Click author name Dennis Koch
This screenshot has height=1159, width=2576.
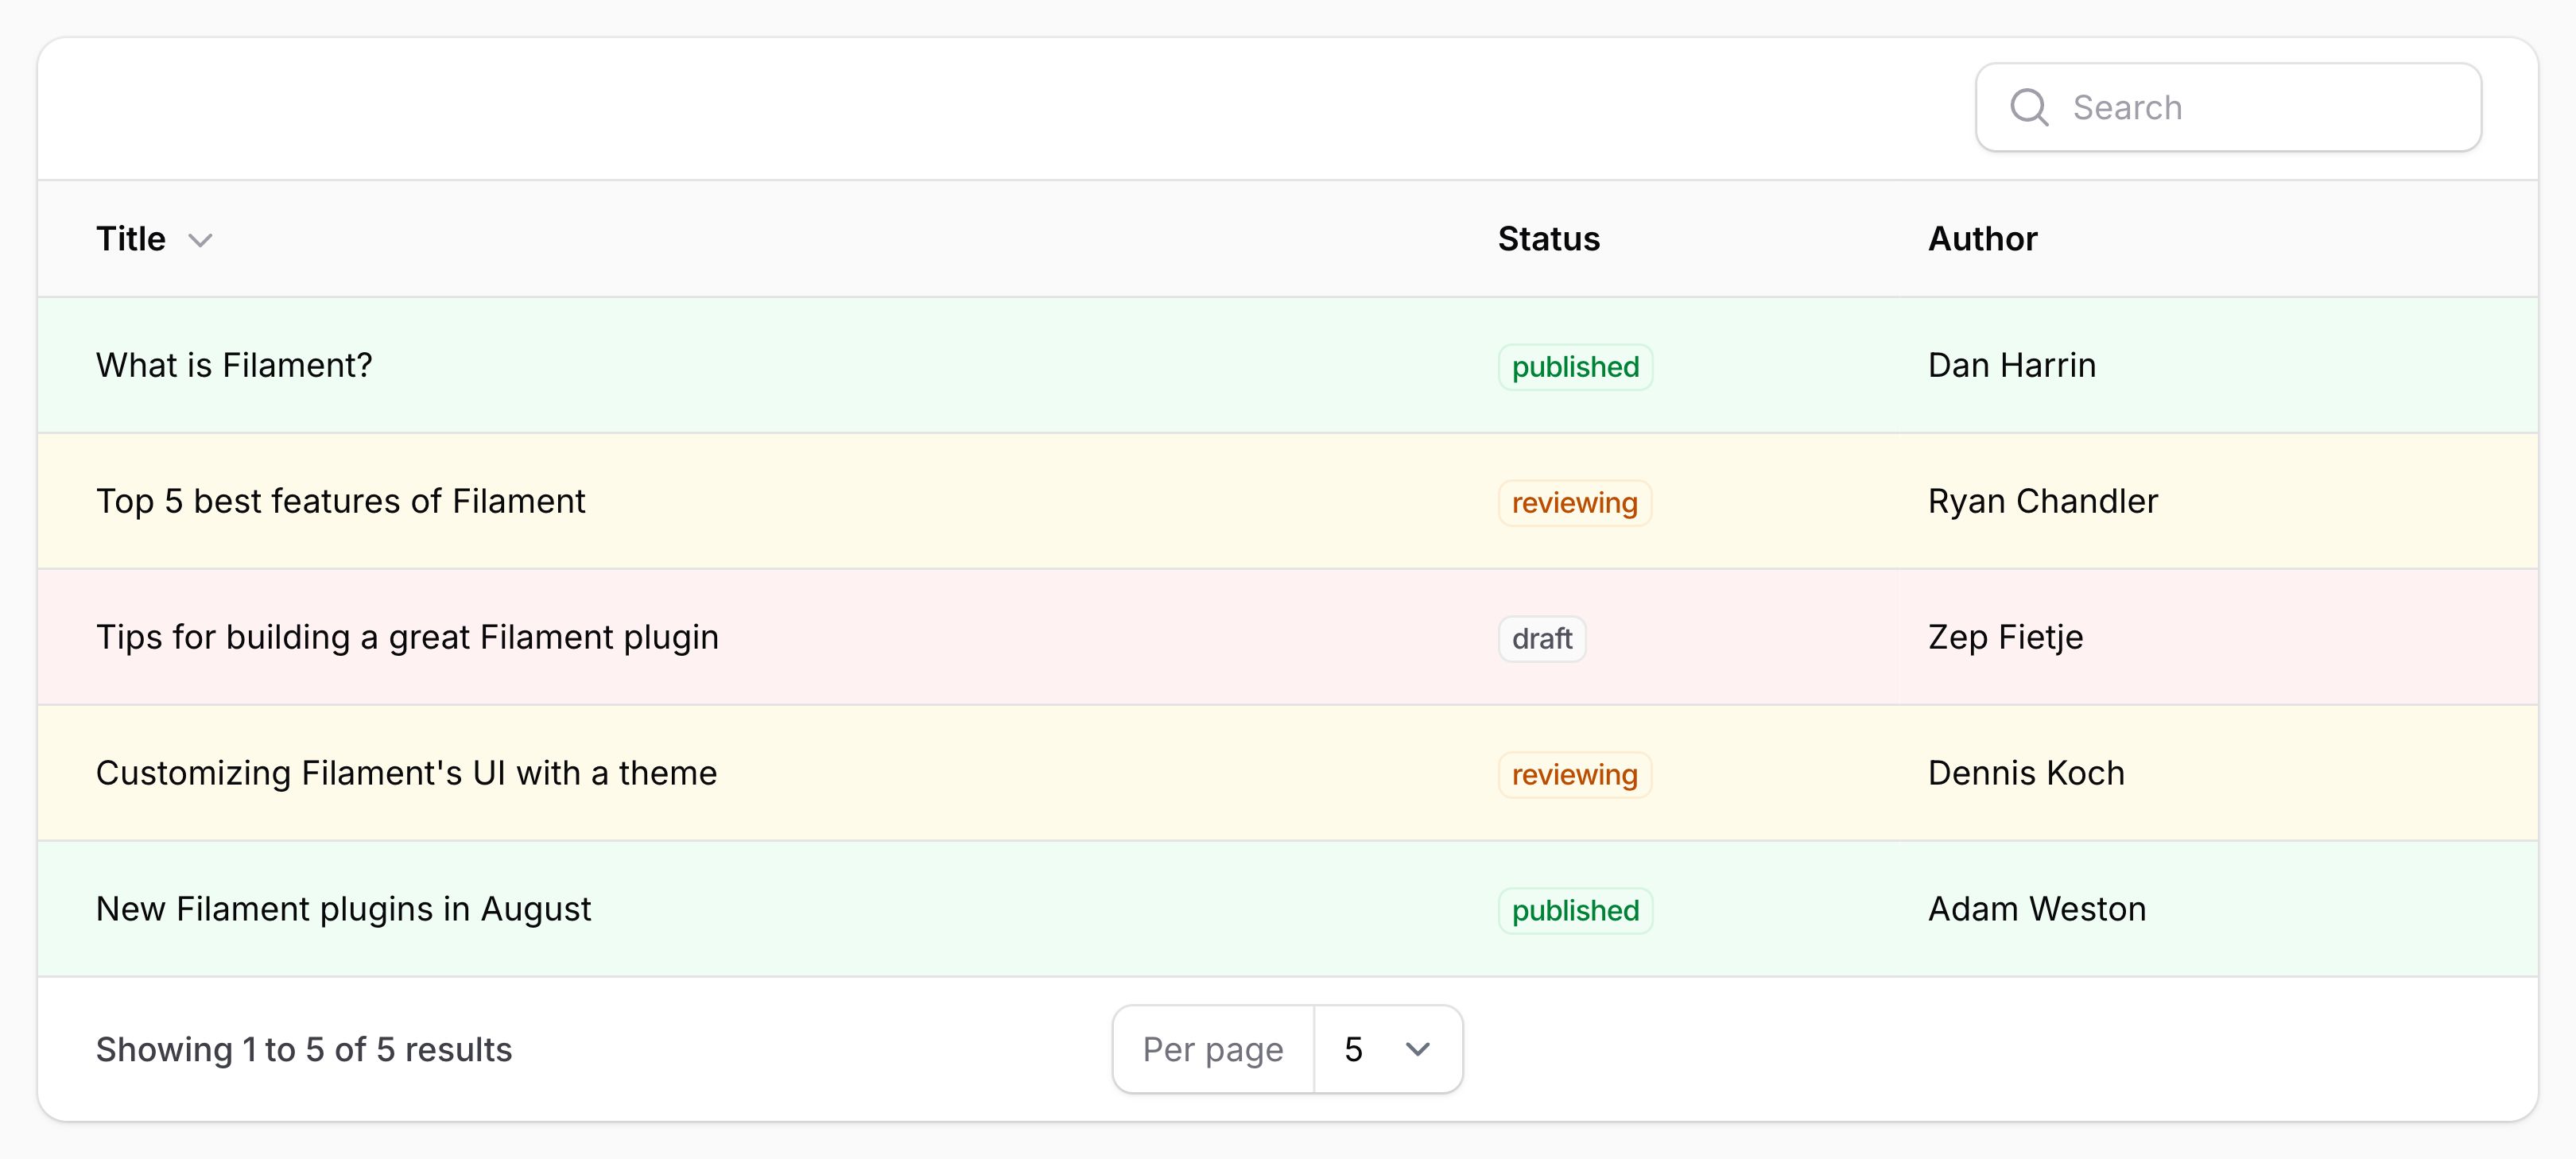coord(2026,773)
